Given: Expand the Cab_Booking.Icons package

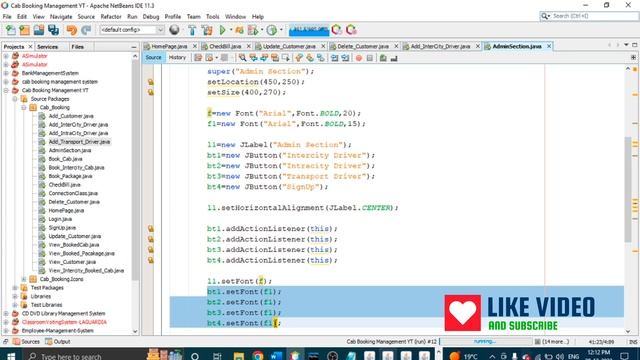Looking at the screenshot, I should click(24, 279).
